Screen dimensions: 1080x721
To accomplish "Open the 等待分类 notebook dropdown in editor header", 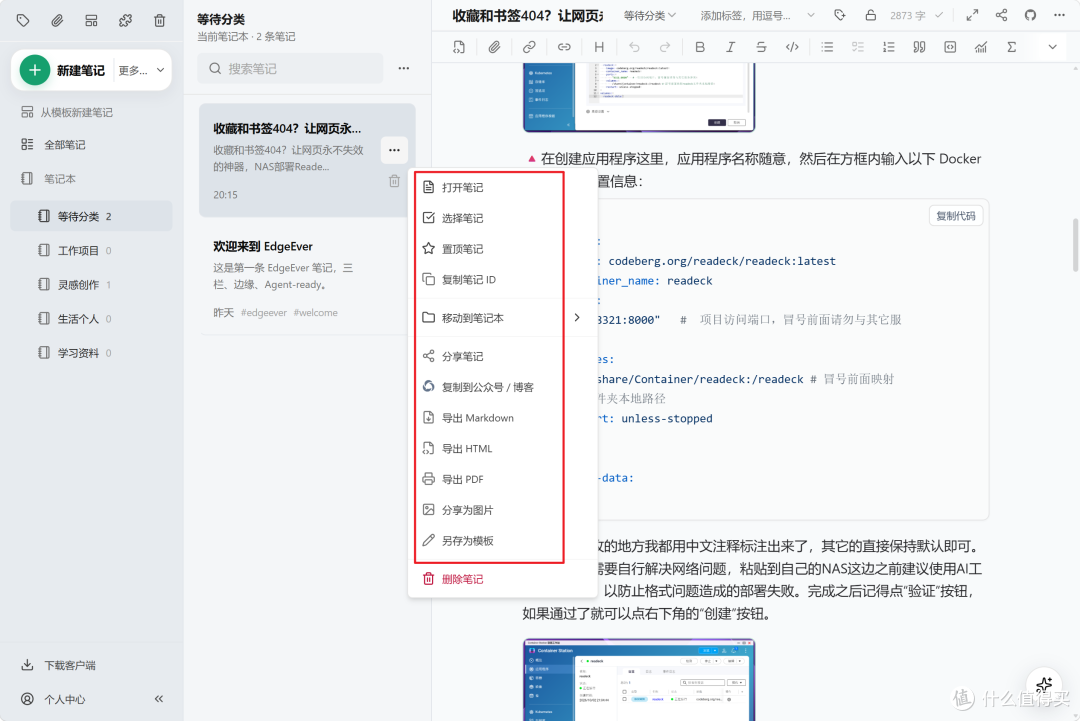I will click(650, 15).
